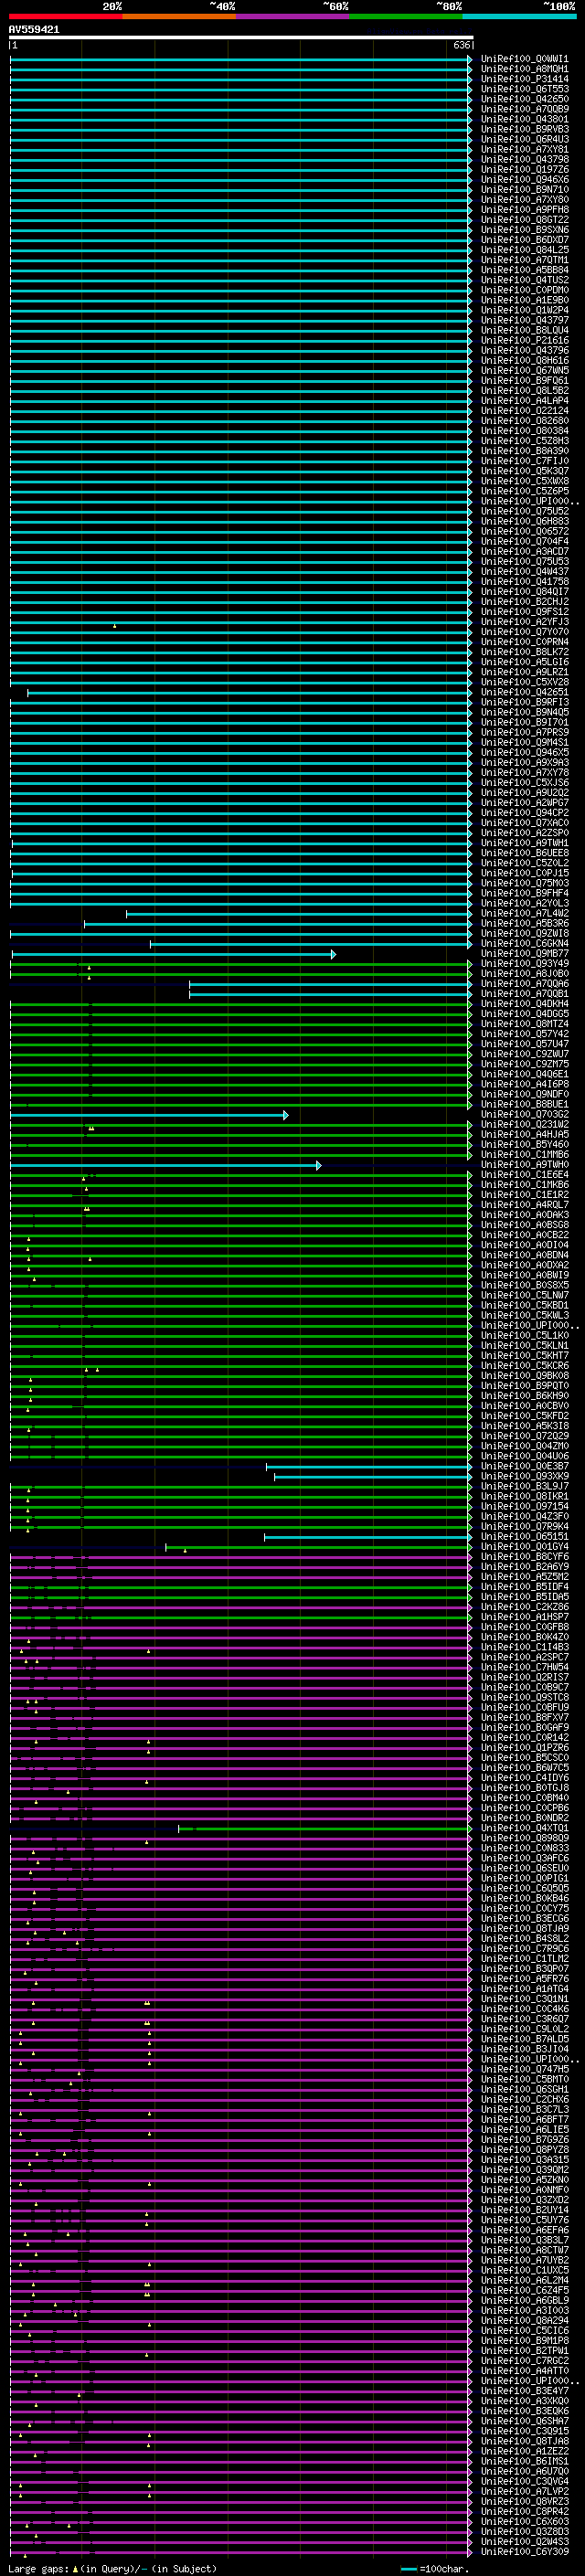Click the white query ruler bar under AV559421
585x2576 pixels.
[241, 37]
